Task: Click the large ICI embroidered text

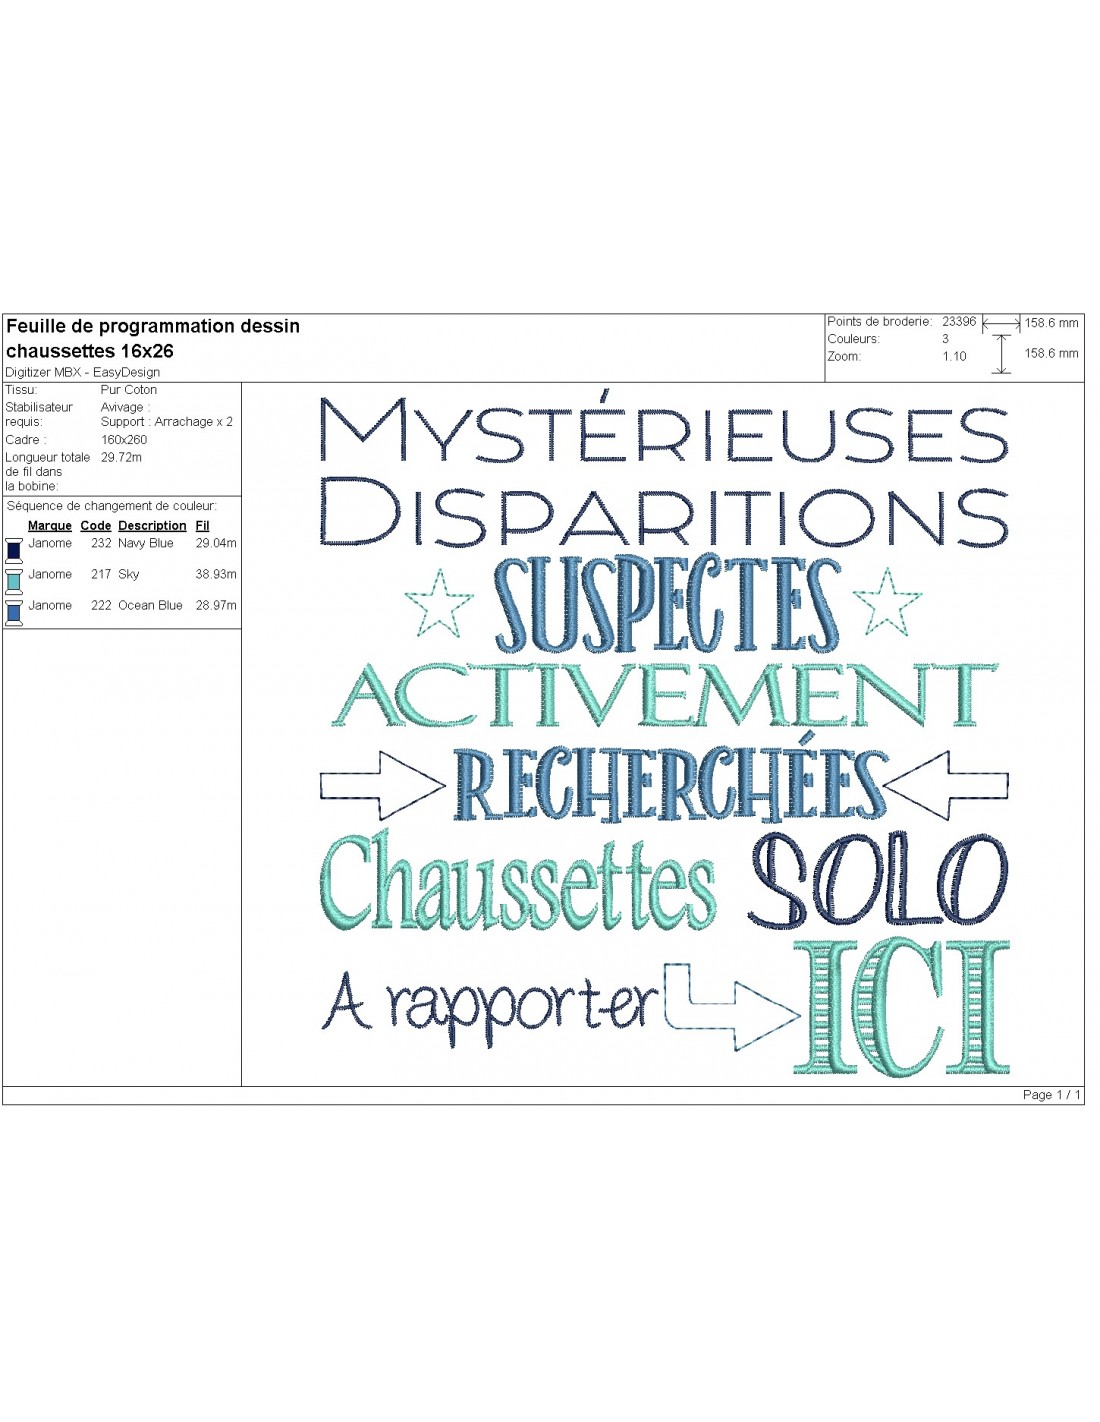Action: click(x=901, y=1008)
